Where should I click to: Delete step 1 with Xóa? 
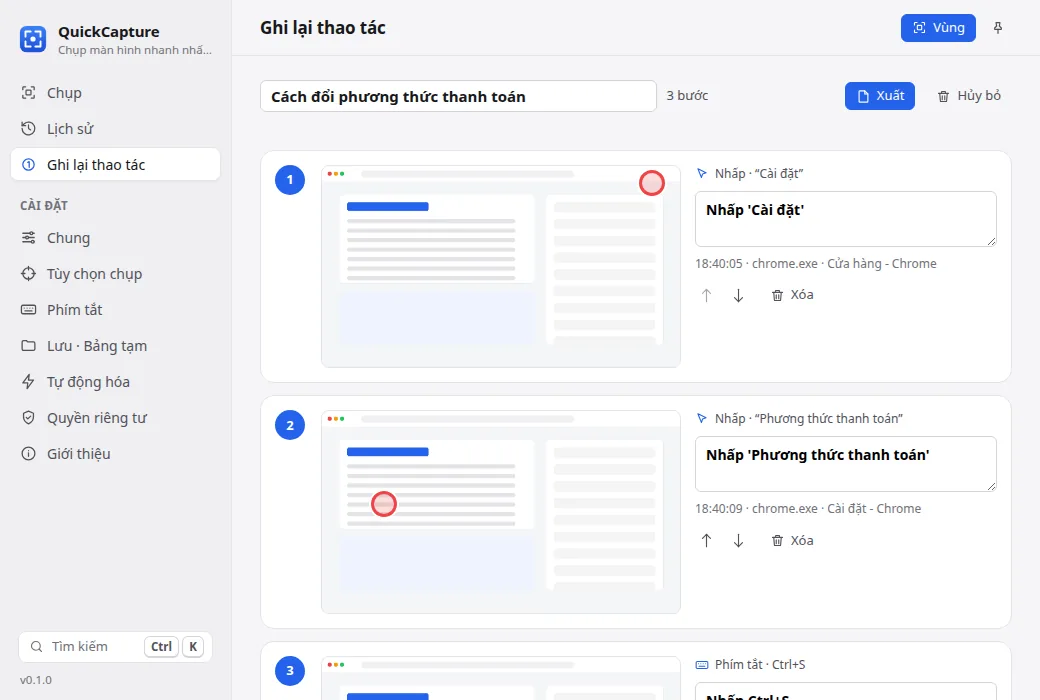793,295
